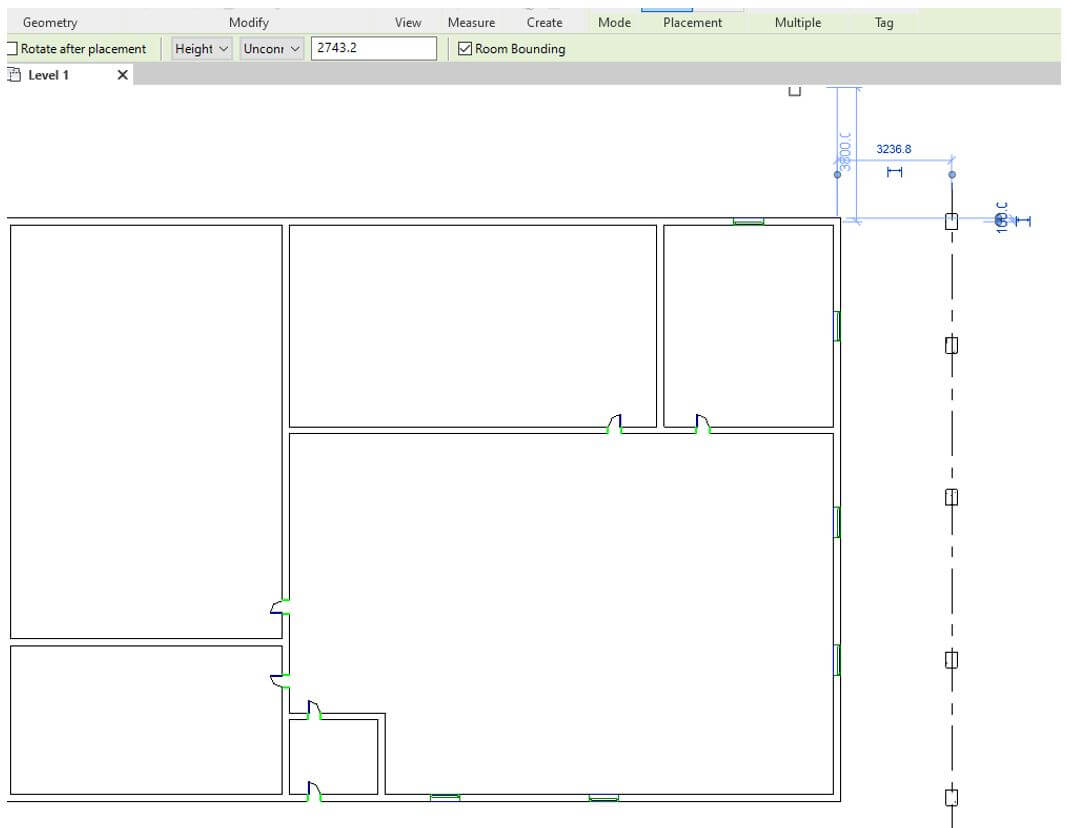Click the make-permanent icon beside the 1000.0 dimension
This screenshot has width=1067, height=828.
[1023, 220]
